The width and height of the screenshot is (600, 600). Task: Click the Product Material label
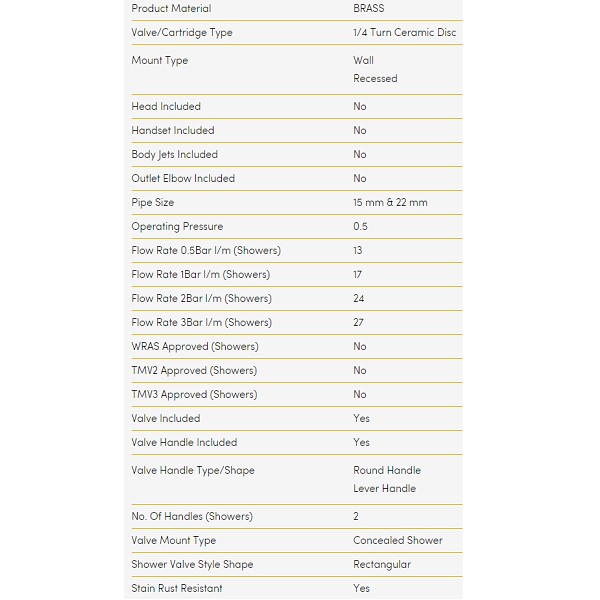tap(171, 8)
